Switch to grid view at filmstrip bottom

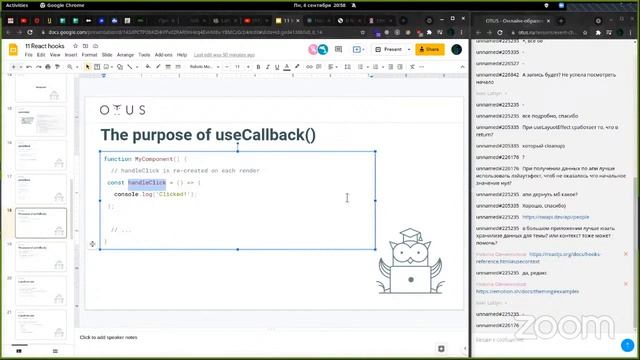(x=55, y=351)
